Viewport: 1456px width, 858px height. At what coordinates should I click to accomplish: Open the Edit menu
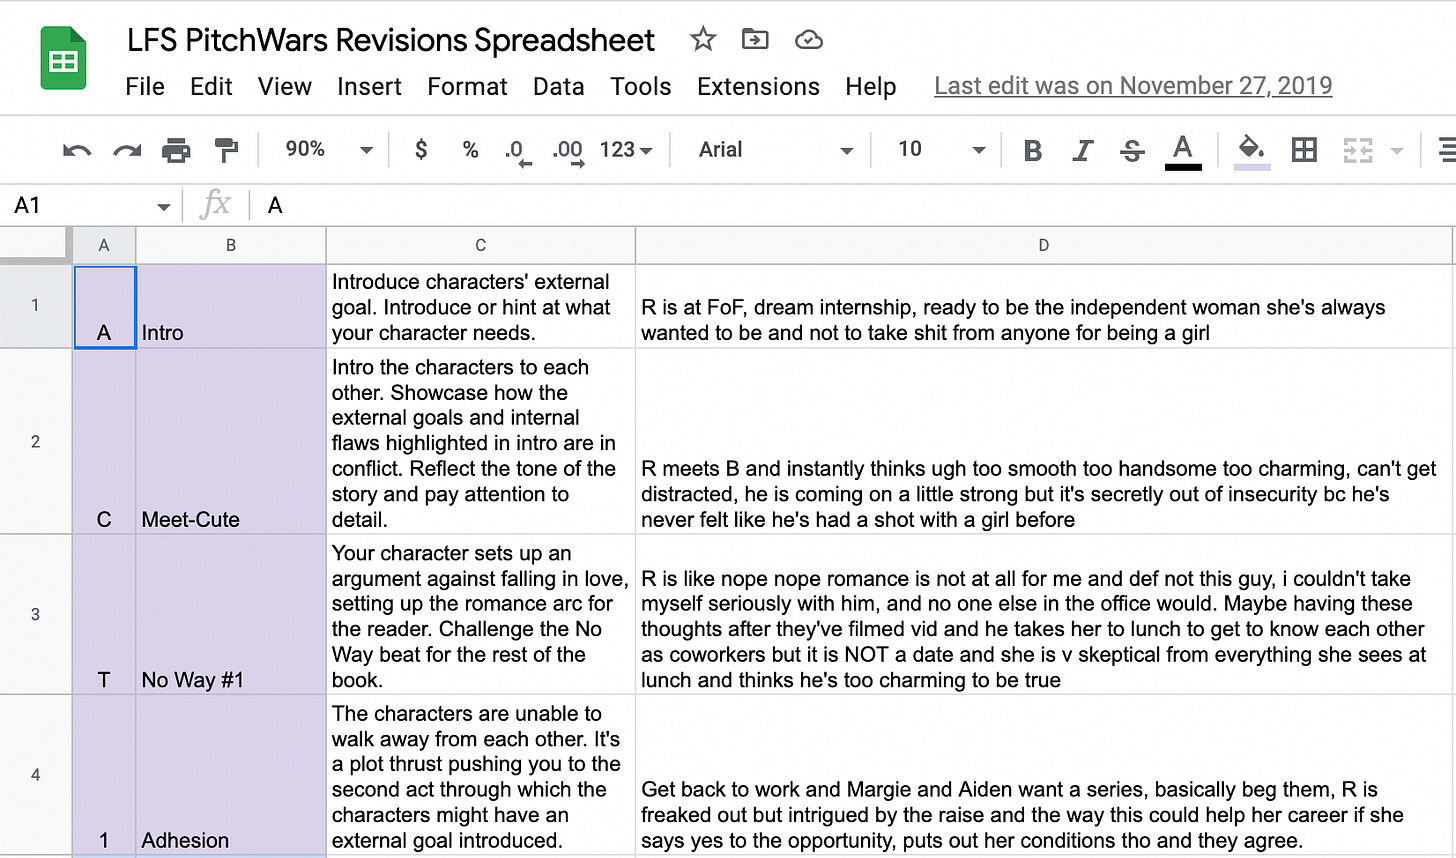click(211, 86)
